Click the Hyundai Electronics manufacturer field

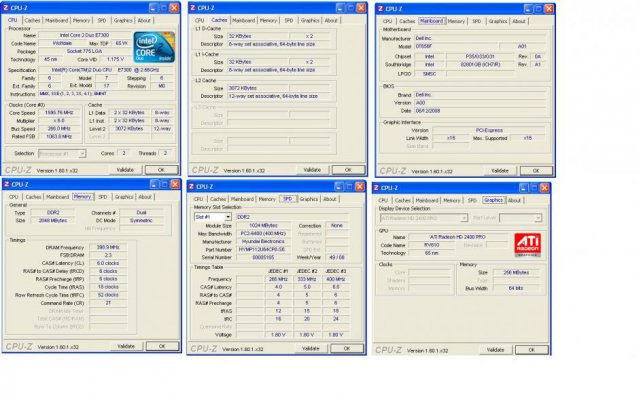click(x=264, y=241)
